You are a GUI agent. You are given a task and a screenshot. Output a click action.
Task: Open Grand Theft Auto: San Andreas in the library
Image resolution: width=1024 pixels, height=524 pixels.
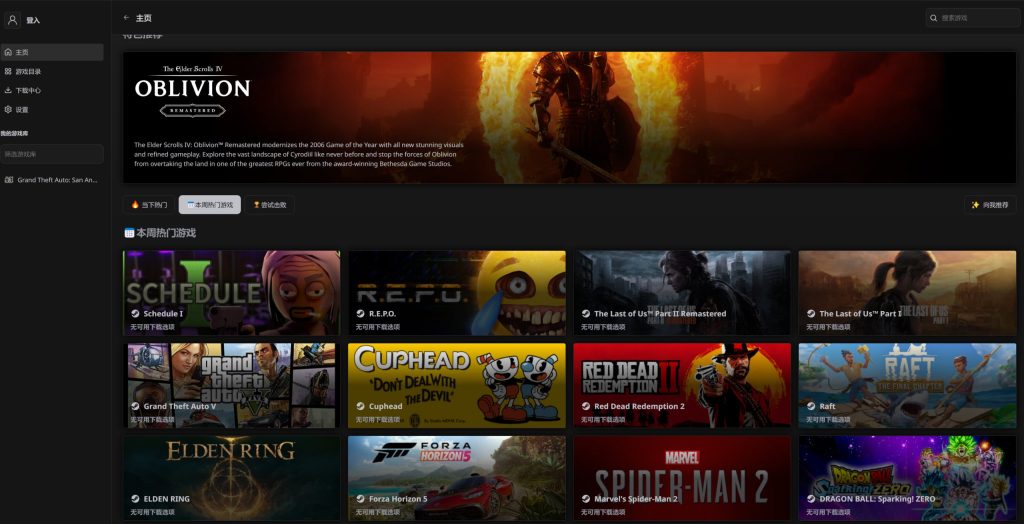click(x=52, y=180)
